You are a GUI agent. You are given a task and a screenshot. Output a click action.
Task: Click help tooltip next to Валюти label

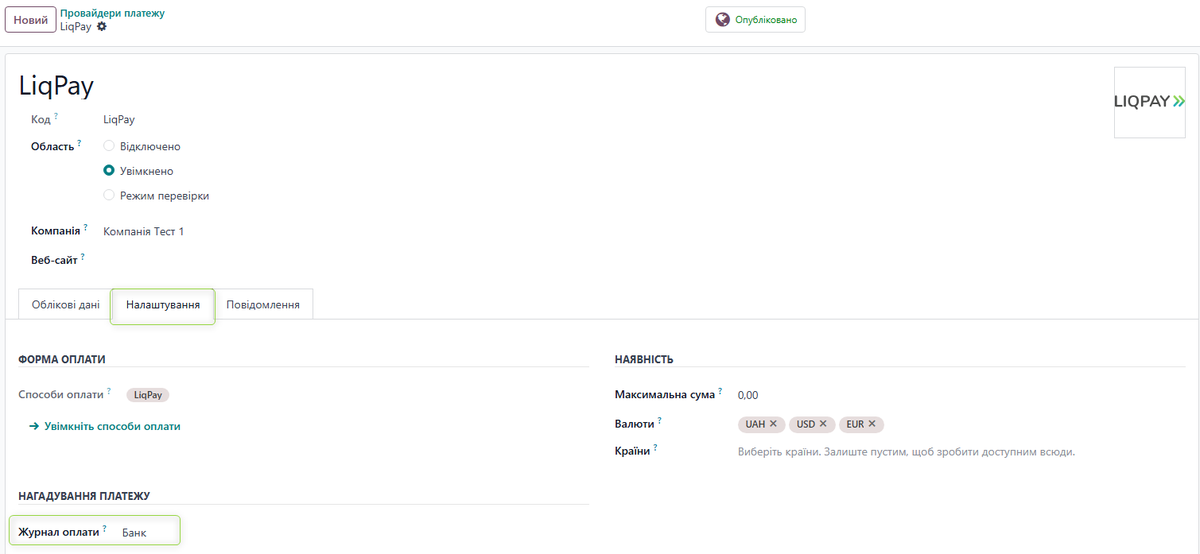coord(660,421)
